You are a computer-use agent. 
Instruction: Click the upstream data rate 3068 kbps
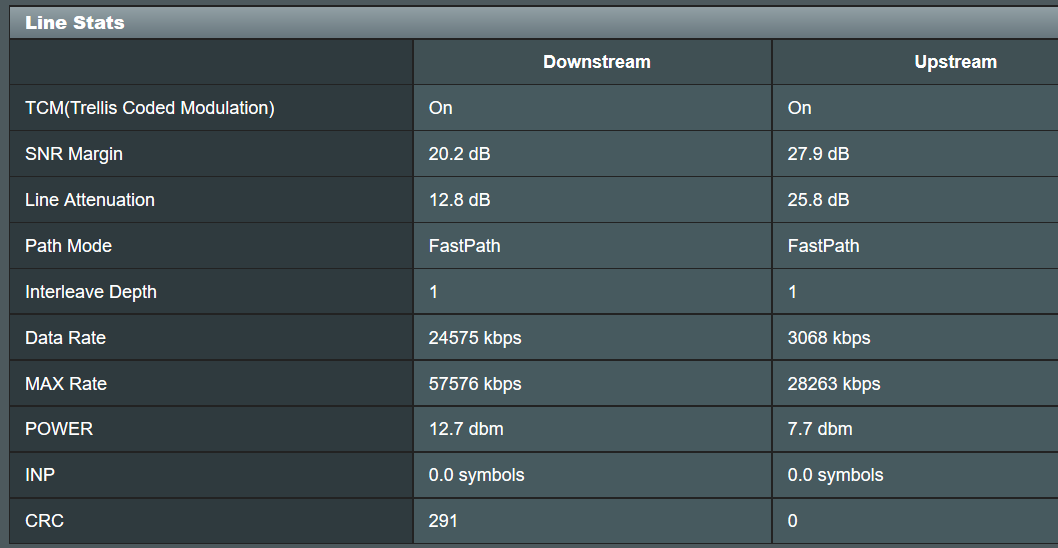pyautogui.click(x=829, y=337)
